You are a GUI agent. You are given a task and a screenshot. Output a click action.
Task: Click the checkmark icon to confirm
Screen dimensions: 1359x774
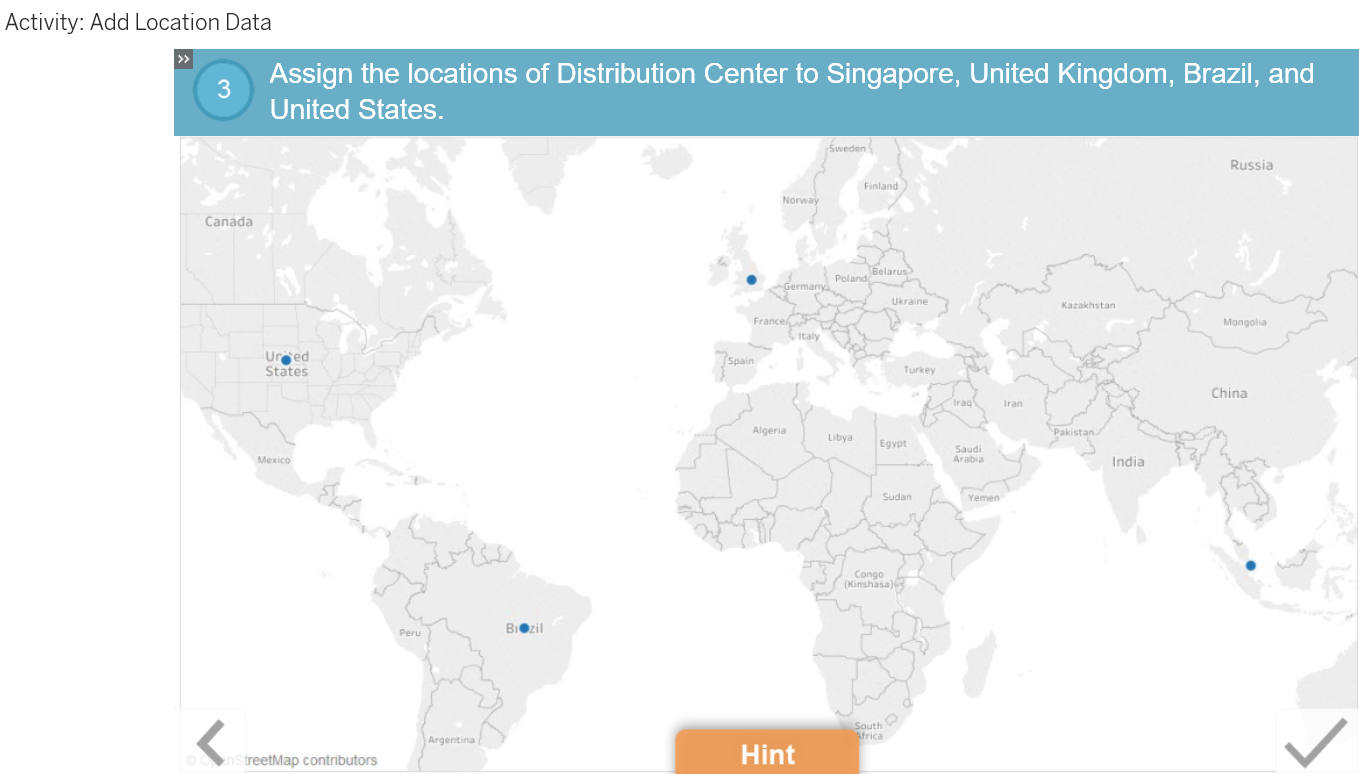tap(1316, 743)
